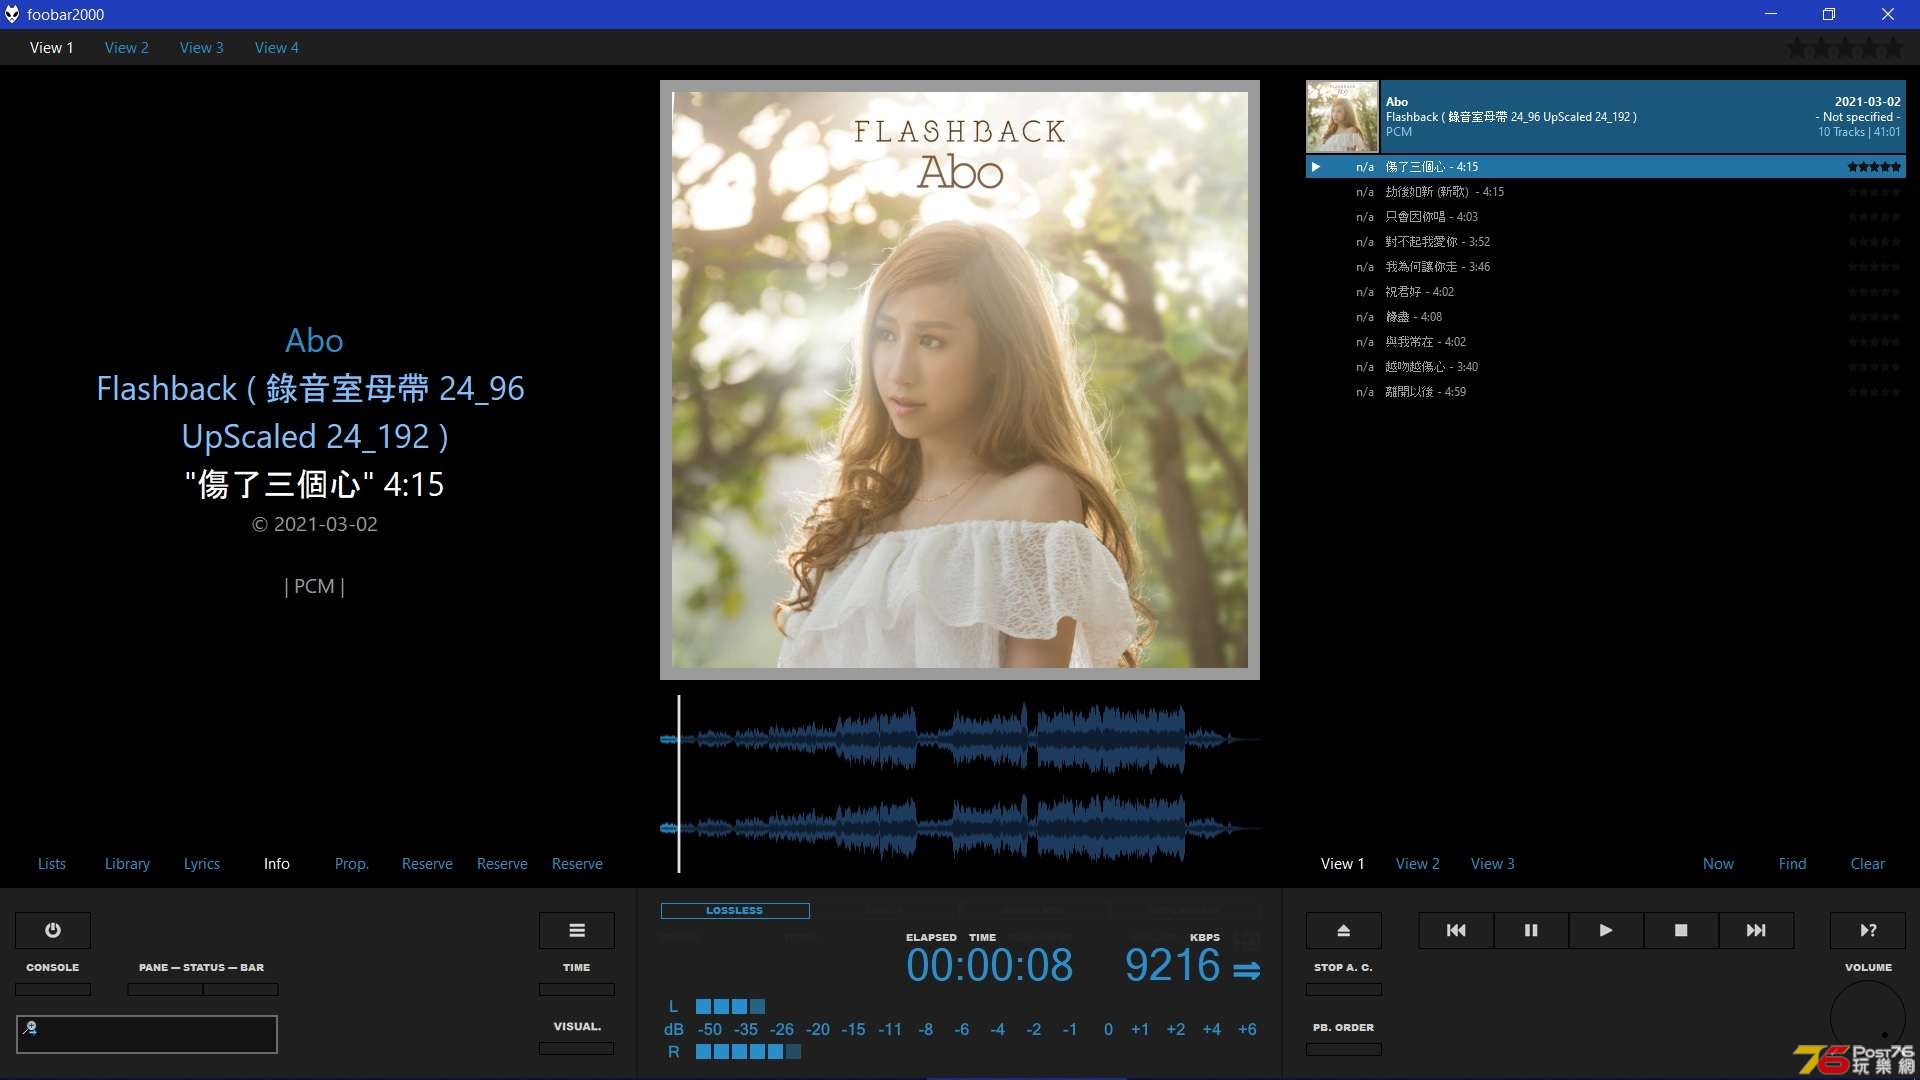Toggle the VISUAL. indicator bar

click(x=577, y=1048)
